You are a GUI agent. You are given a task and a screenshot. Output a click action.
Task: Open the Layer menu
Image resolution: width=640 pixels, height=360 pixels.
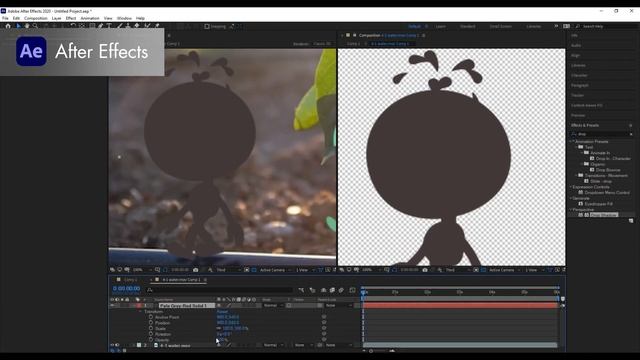[x=56, y=18]
